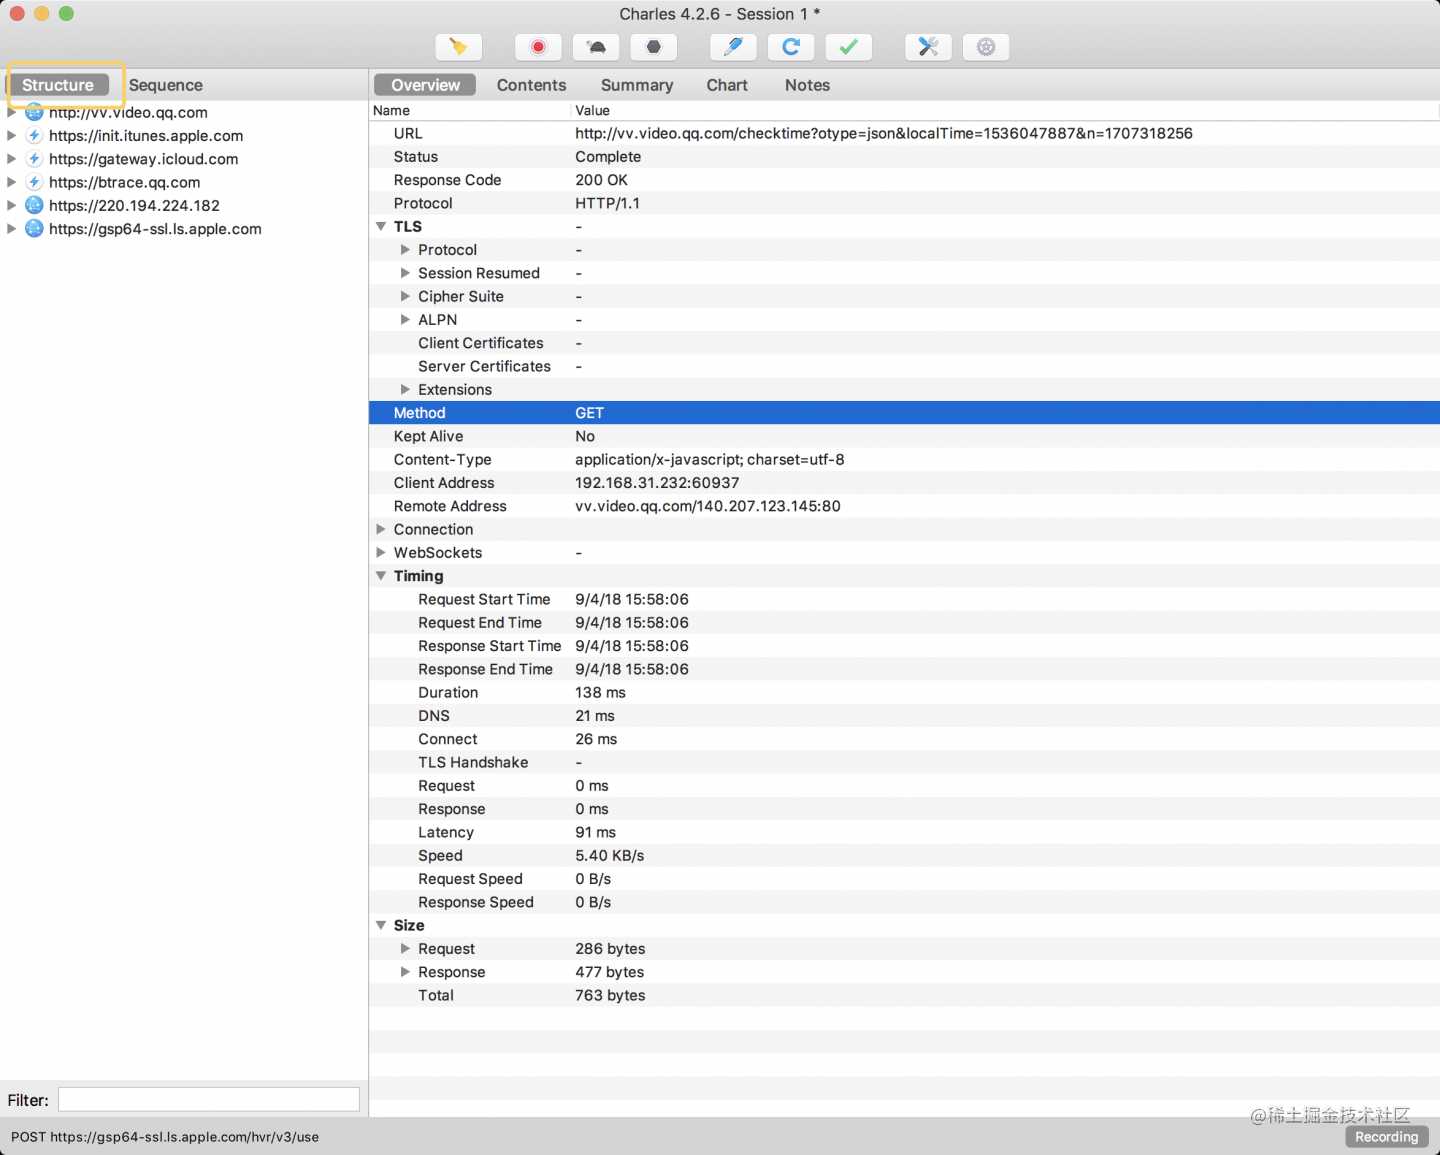
Task: Expand the TLS Protocol row
Action: [x=405, y=249]
